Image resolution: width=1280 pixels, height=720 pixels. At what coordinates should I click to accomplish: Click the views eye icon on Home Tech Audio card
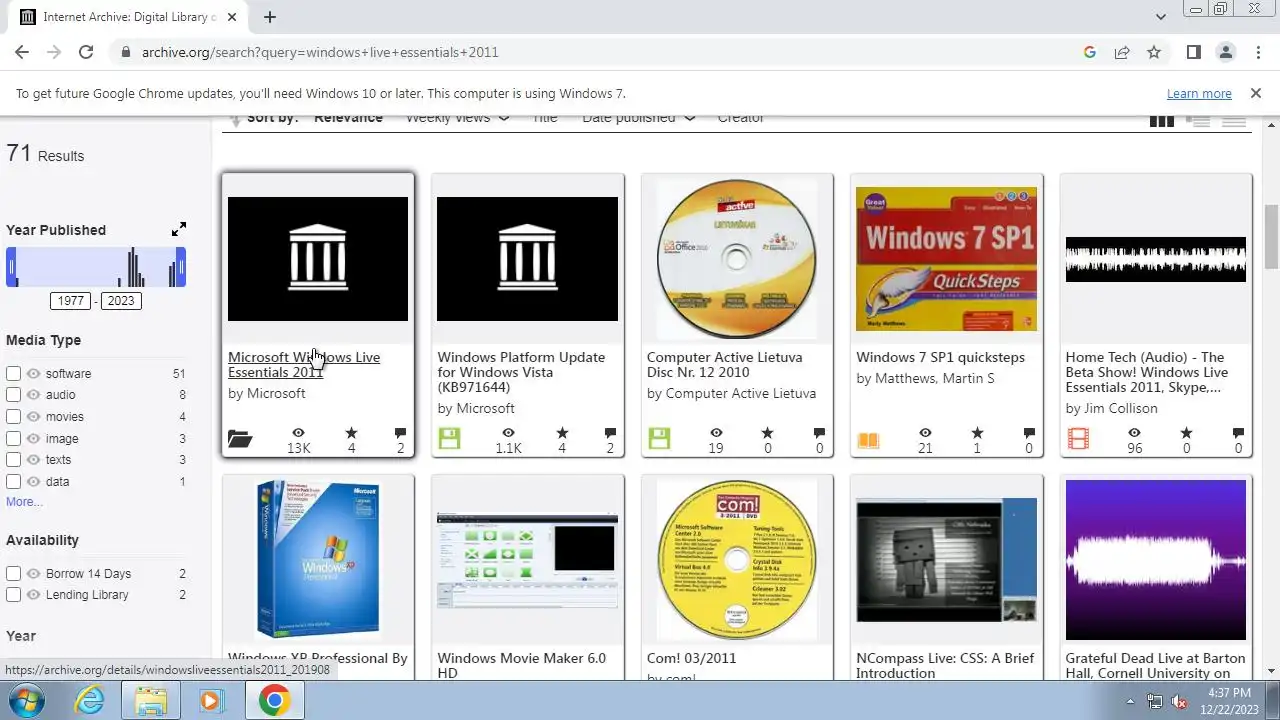click(x=1135, y=433)
